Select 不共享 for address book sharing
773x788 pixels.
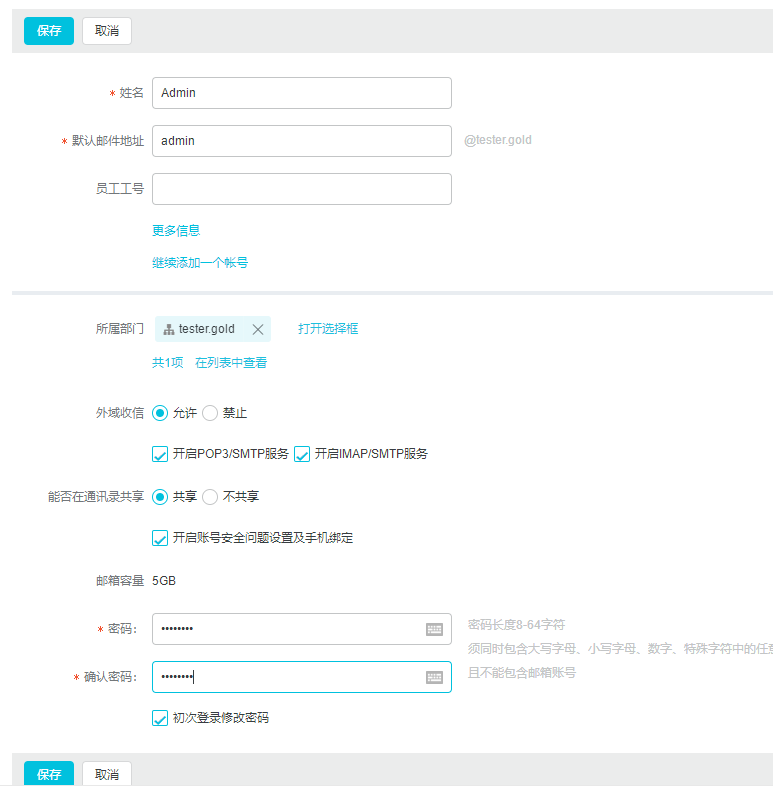point(210,496)
